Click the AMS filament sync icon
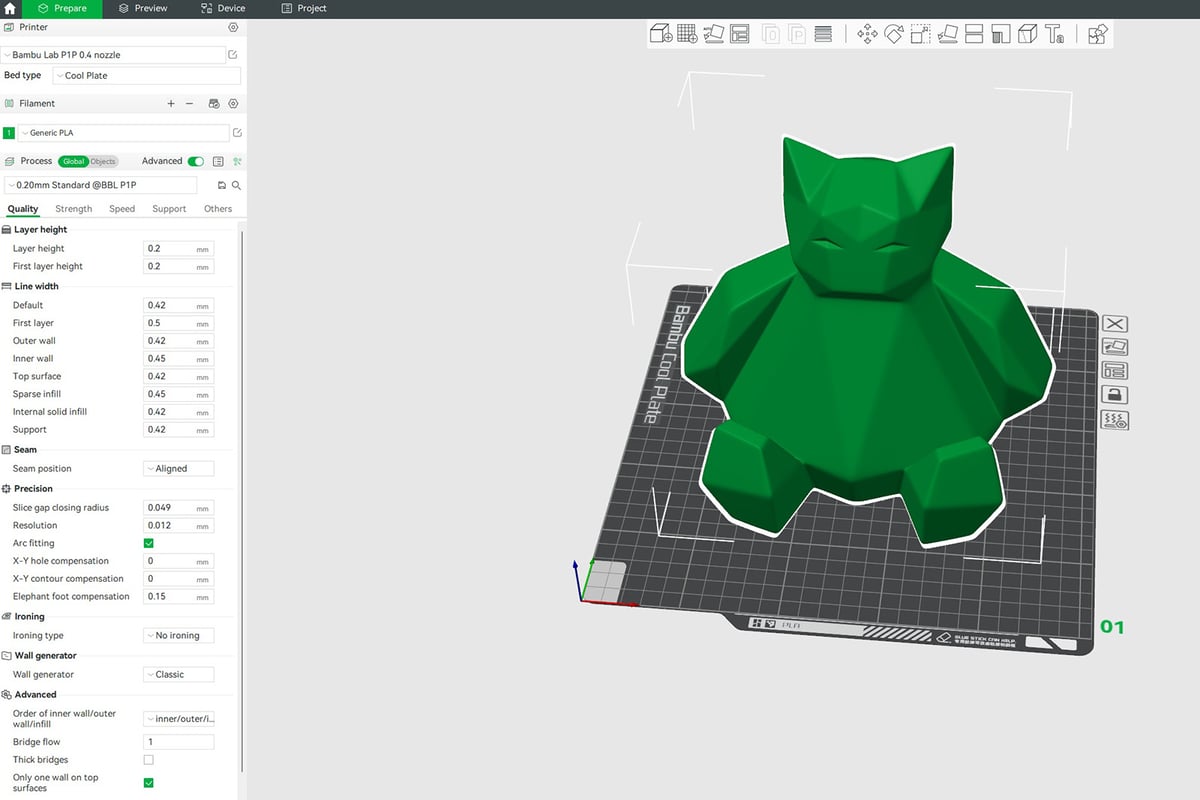The height and width of the screenshot is (800, 1200). click(213, 104)
